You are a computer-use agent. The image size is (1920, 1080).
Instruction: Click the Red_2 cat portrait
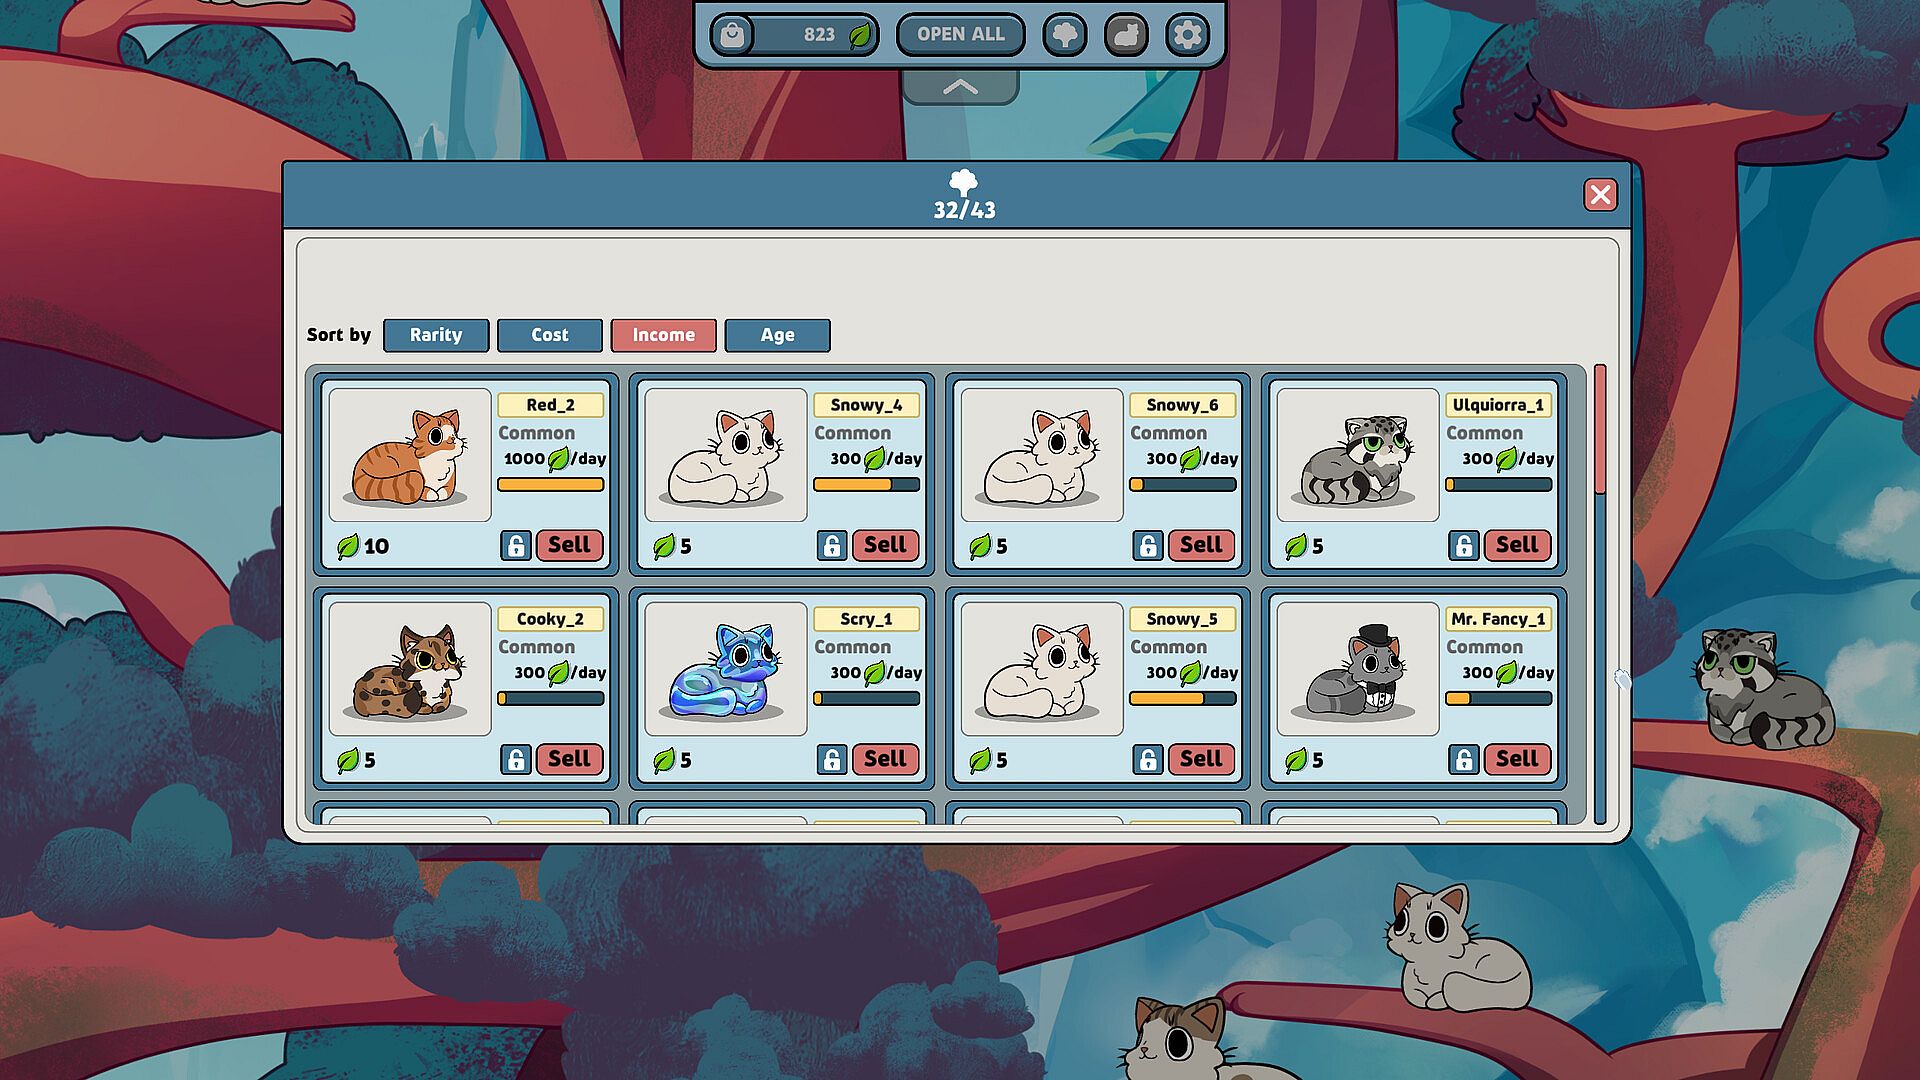tap(409, 455)
